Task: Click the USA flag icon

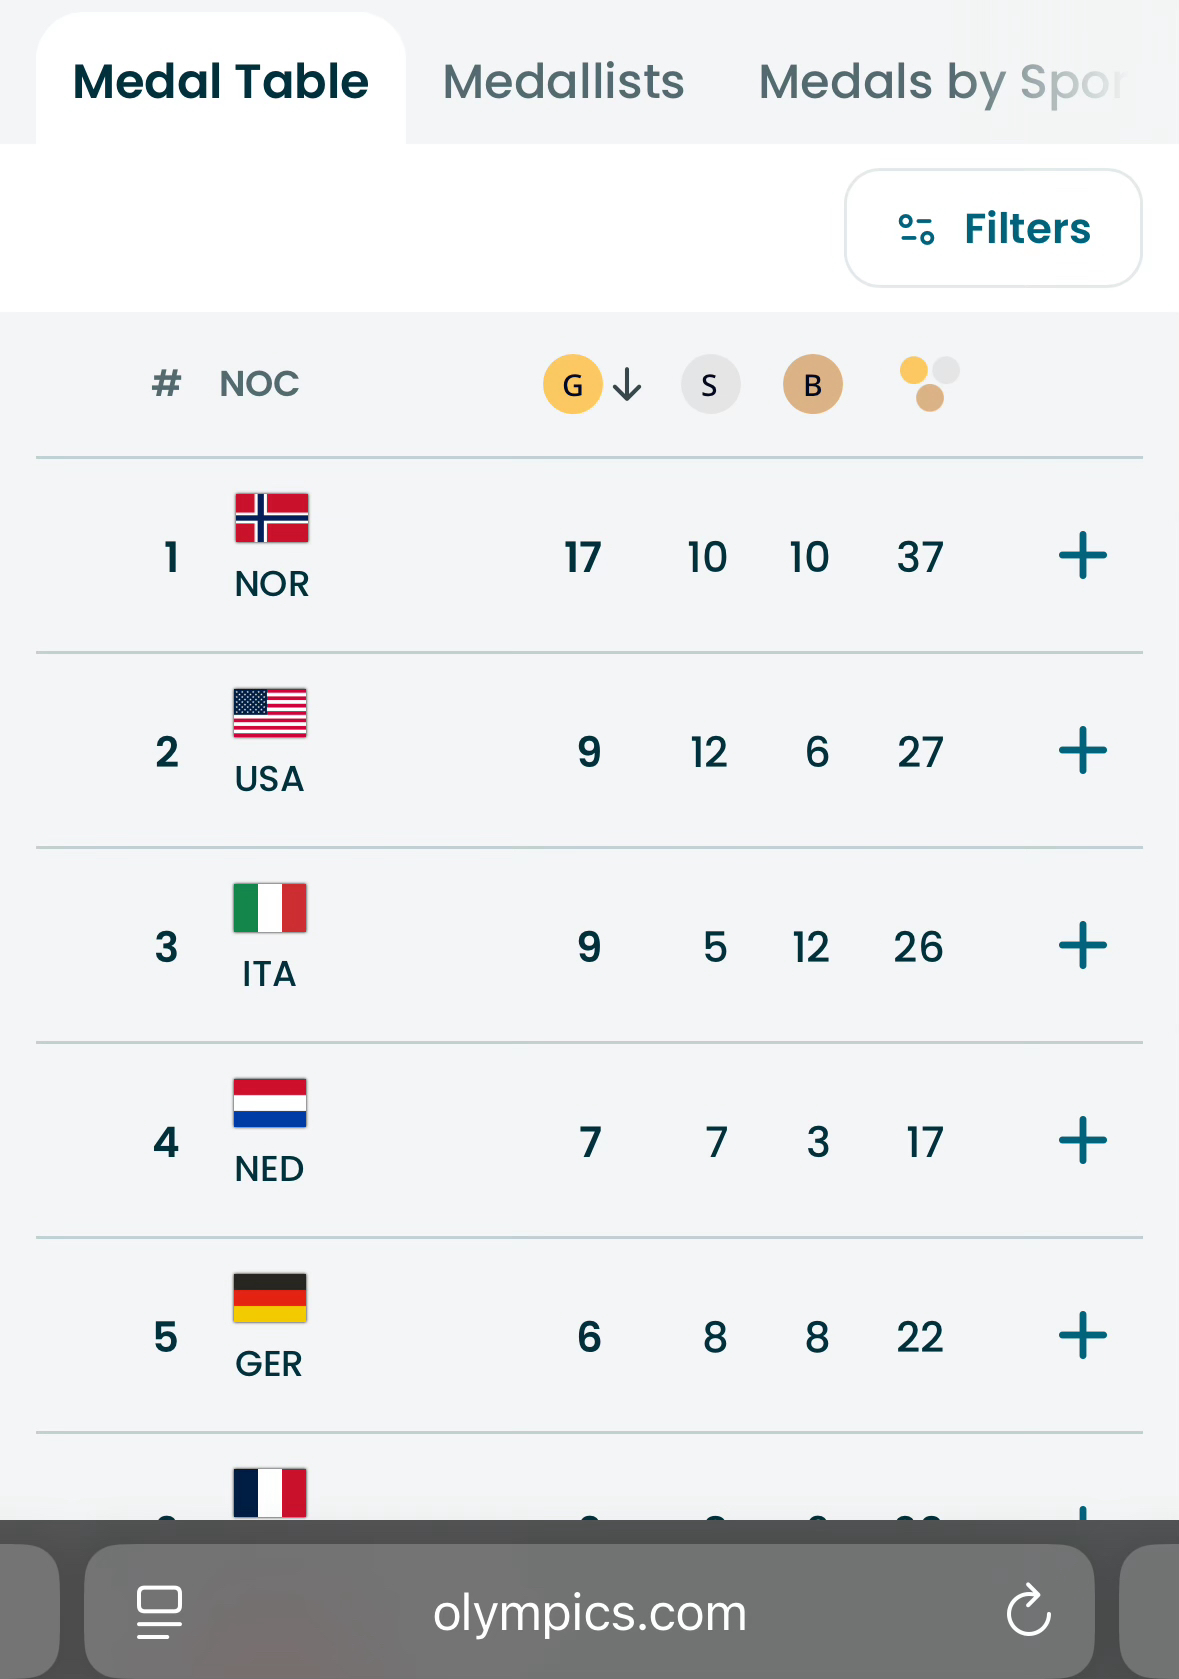Action: pyautogui.click(x=270, y=713)
